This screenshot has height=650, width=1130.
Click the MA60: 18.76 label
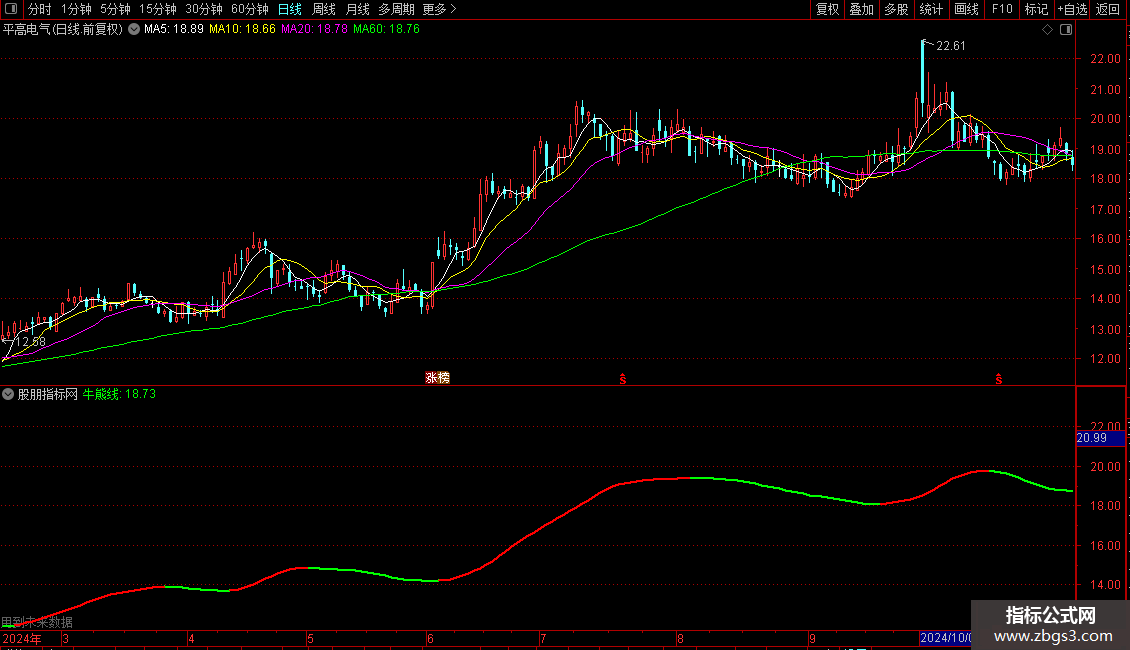tap(386, 30)
